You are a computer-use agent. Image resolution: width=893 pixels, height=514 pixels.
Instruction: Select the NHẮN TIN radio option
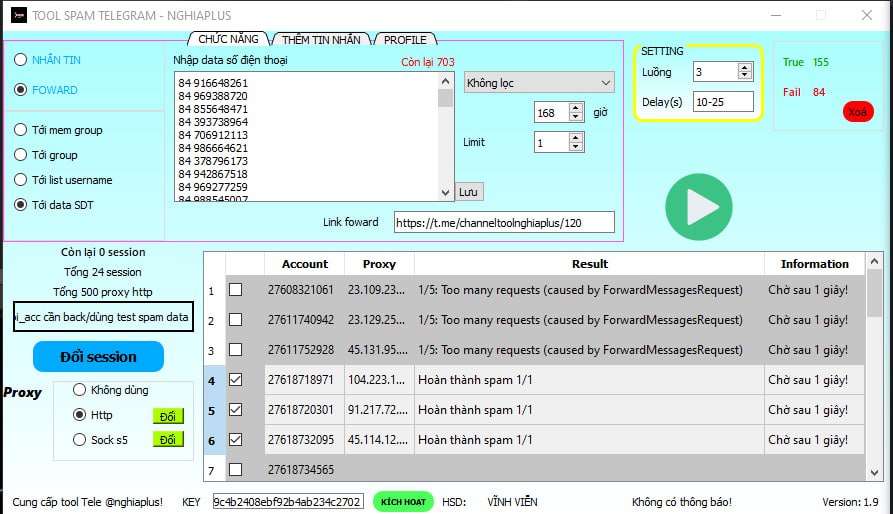[x=20, y=60]
